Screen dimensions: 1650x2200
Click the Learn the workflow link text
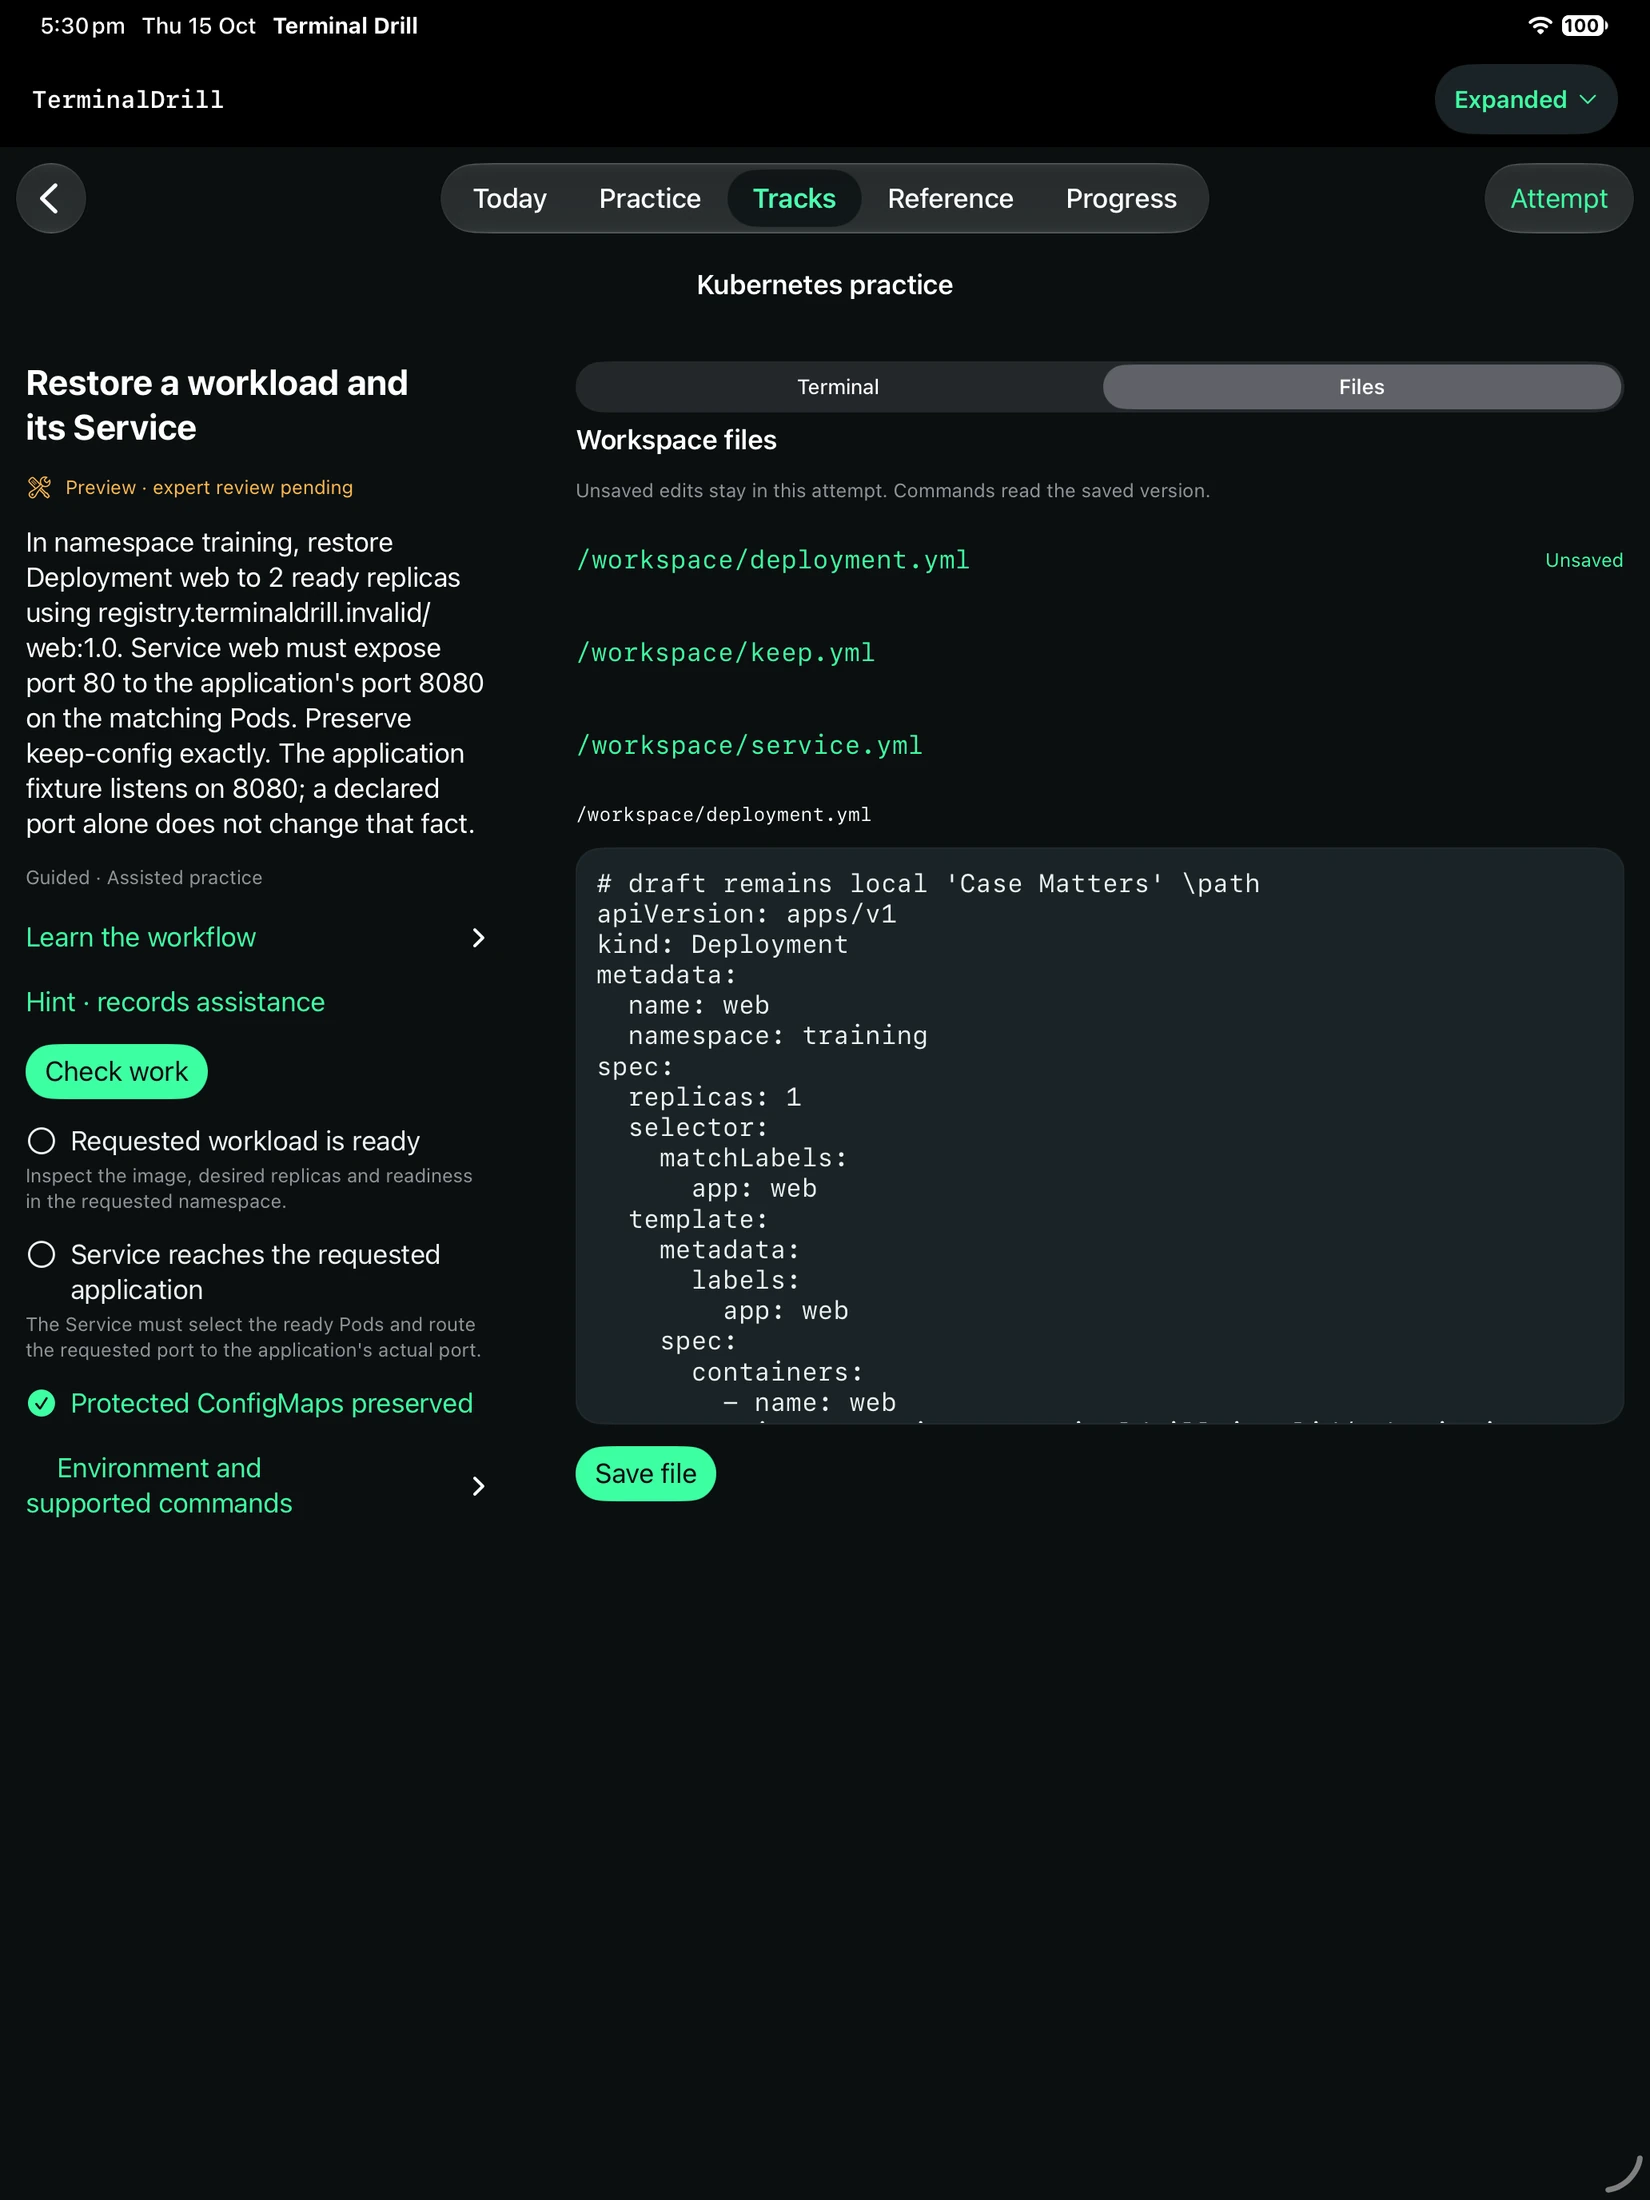141,937
